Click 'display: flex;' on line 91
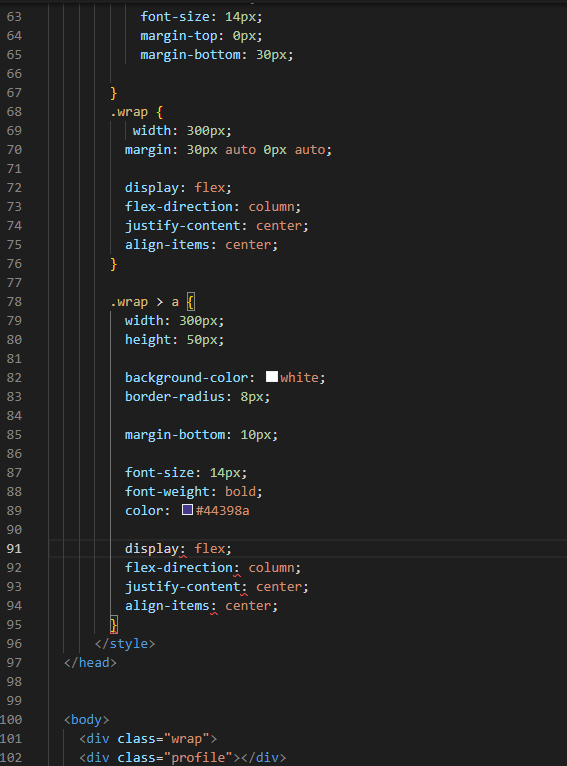Viewport: 567px width, 766px height. pyautogui.click(x=178, y=549)
